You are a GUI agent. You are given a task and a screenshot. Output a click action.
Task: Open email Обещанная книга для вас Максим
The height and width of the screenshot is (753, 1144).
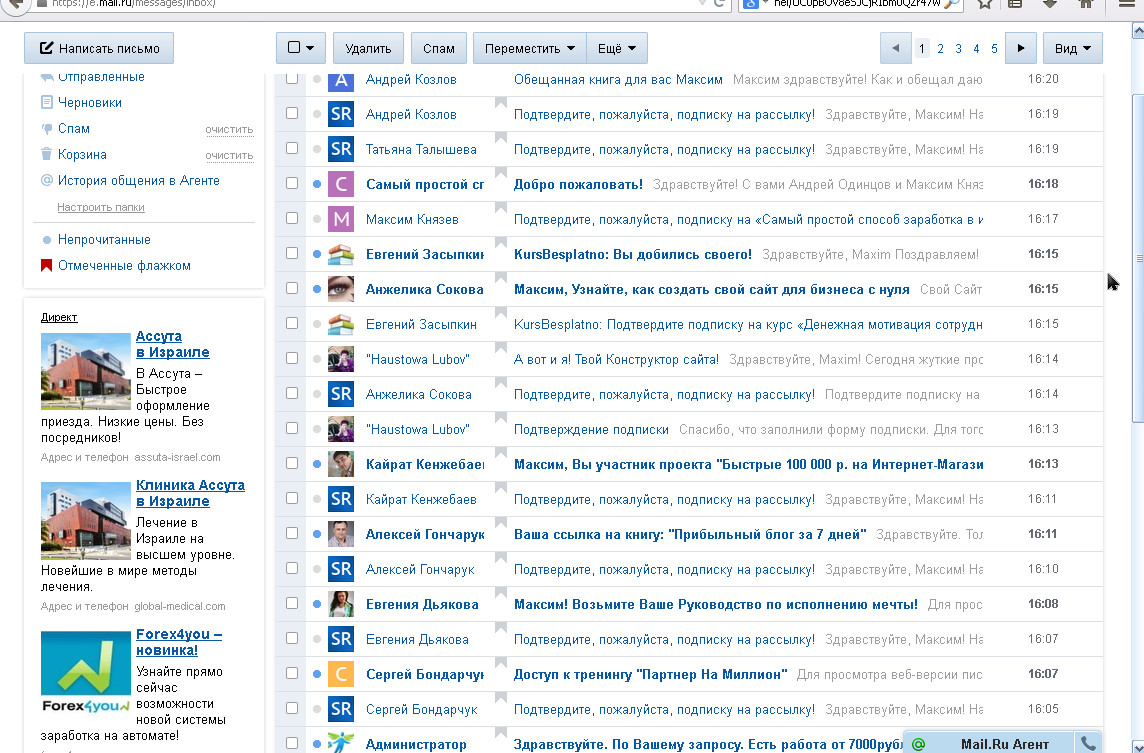point(618,80)
